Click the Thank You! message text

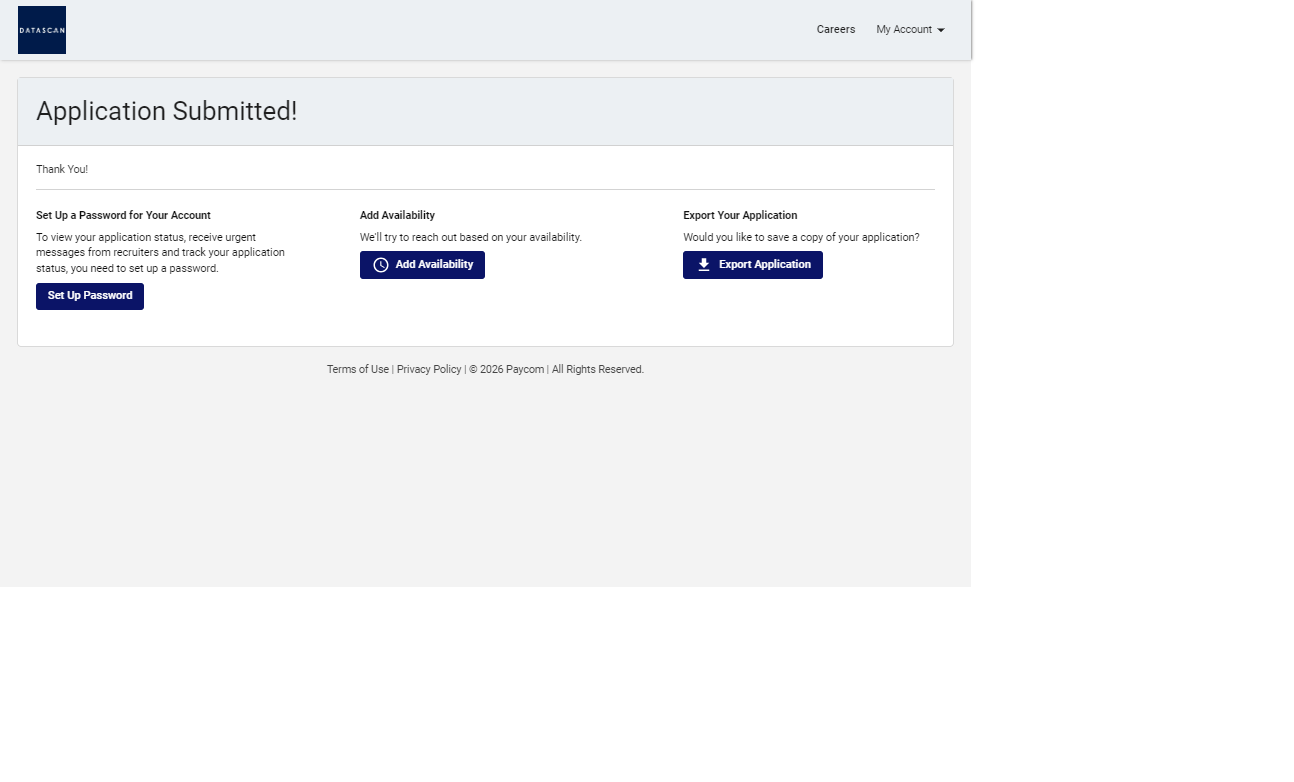(x=62, y=170)
